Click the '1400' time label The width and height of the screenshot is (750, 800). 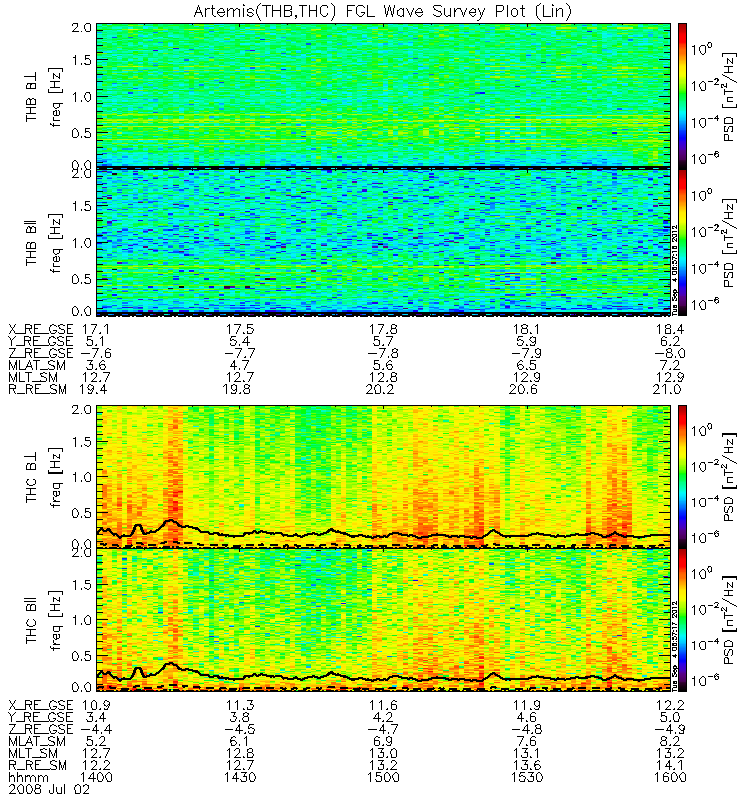click(x=96, y=778)
